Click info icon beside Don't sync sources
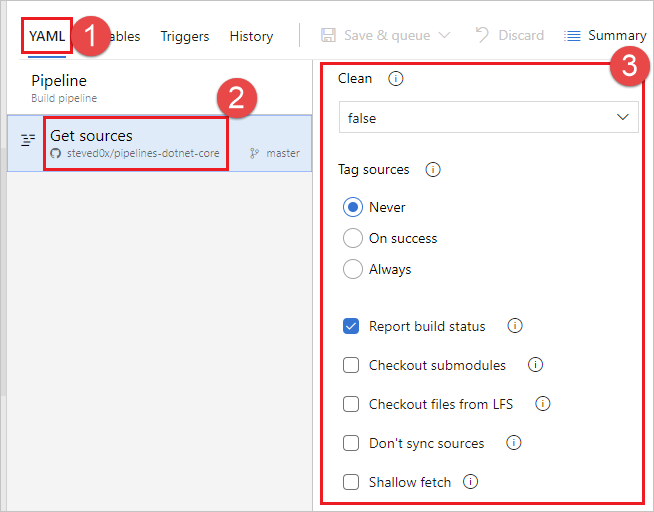This screenshot has height=512, width=654. tap(513, 443)
